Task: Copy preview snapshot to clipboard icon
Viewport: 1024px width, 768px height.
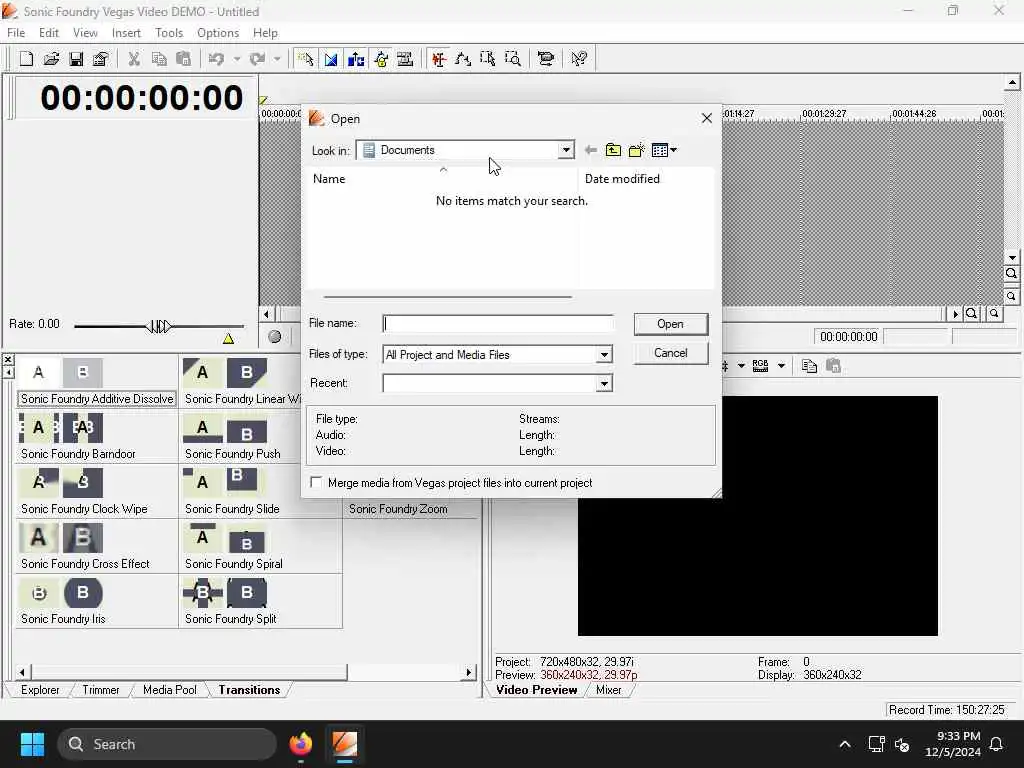Action: pos(809,366)
